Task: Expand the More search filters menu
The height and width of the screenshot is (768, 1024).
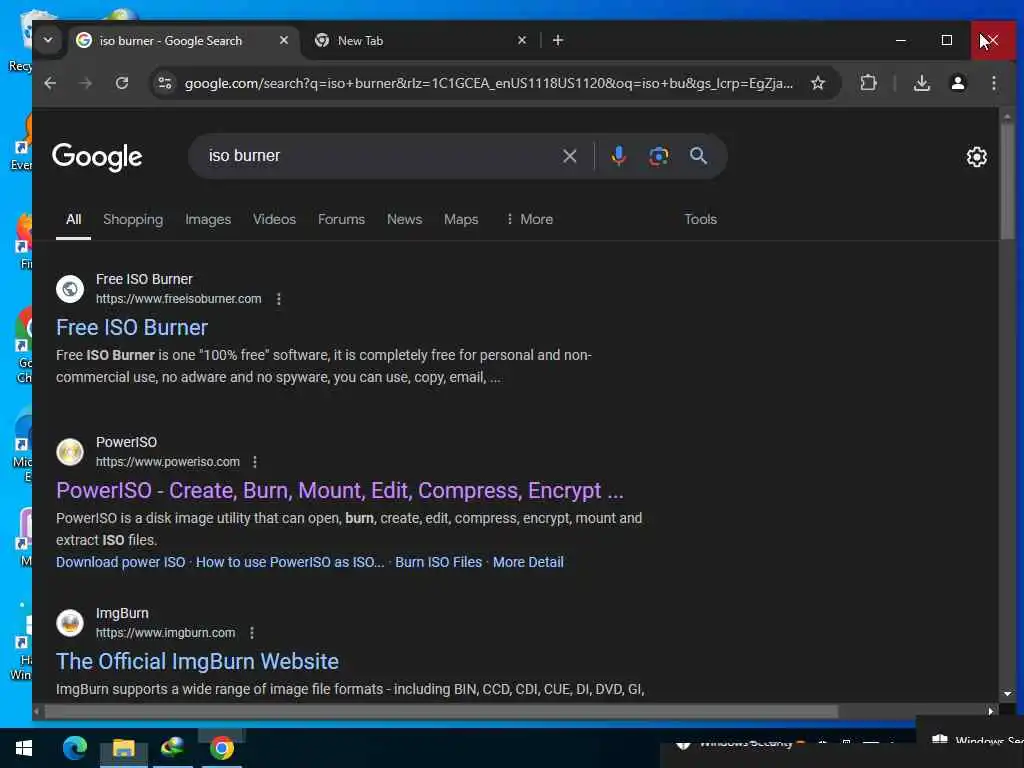Action: [x=530, y=219]
